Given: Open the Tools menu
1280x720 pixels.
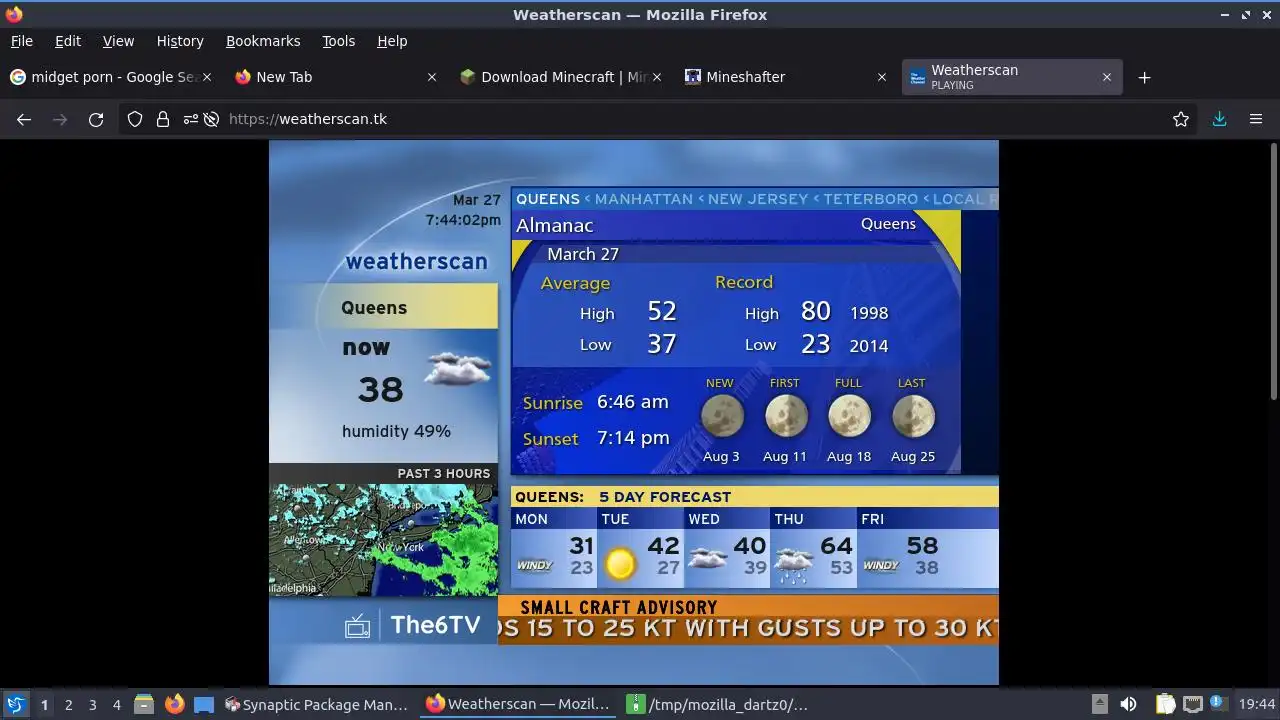Looking at the screenshot, I should (x=338, y=41).
